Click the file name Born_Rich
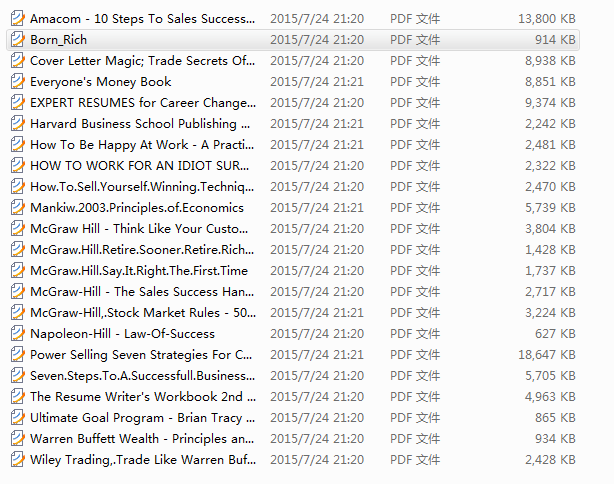Screen dimensions: 614x484 (x=59, y=40)
